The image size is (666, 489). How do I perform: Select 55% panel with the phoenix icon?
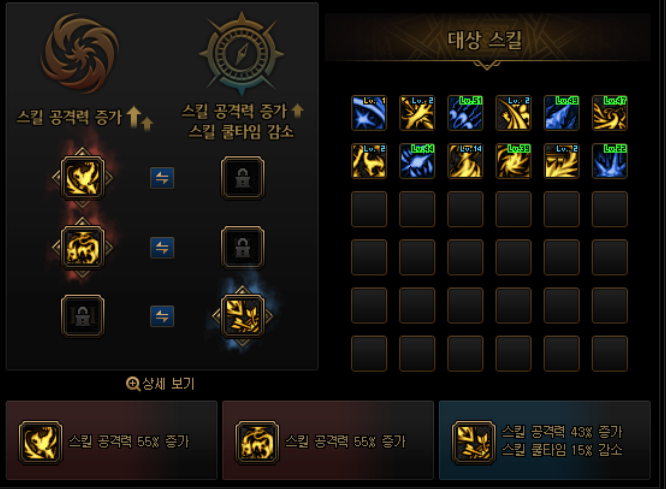click(x=112, y=440)
